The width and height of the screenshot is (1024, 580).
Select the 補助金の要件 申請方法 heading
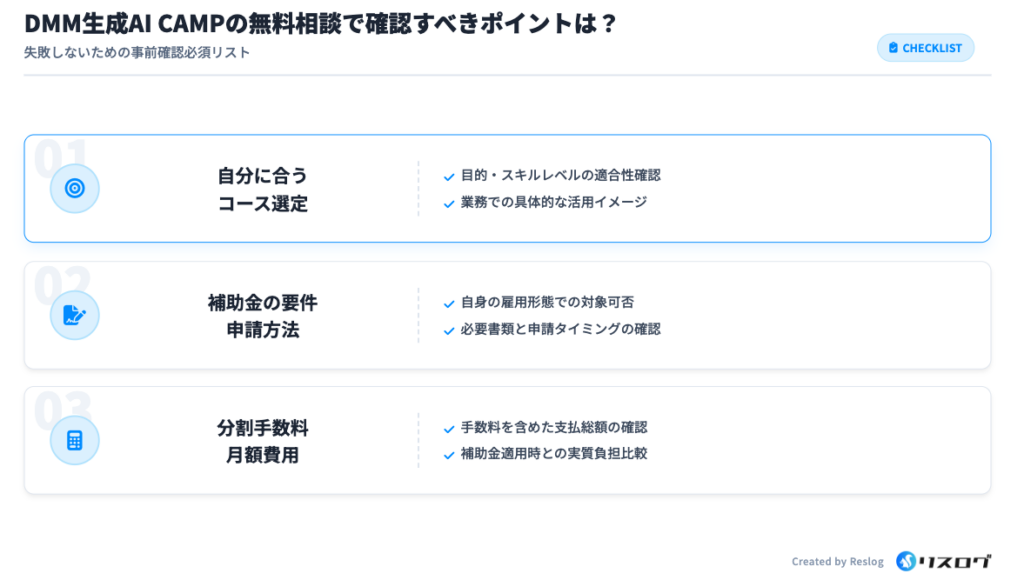coord(263,315)
